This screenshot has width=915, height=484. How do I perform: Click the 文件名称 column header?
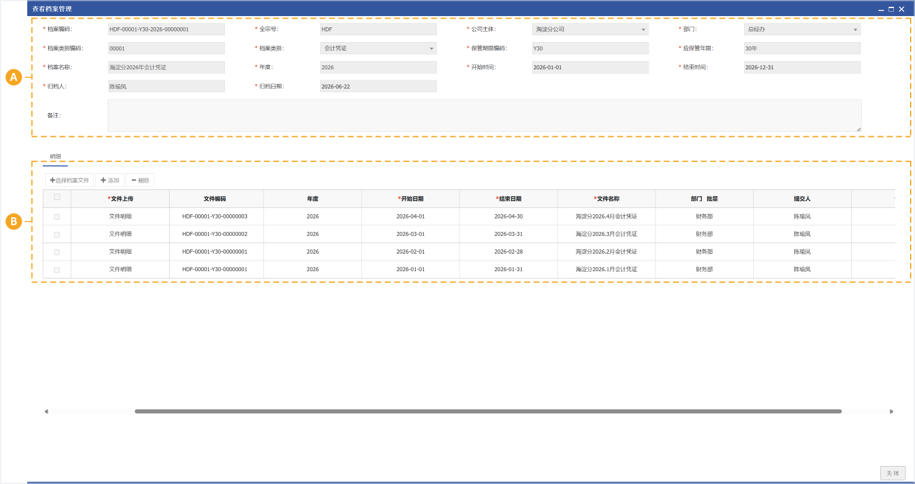pyautogui.click(x=606, y=199)
